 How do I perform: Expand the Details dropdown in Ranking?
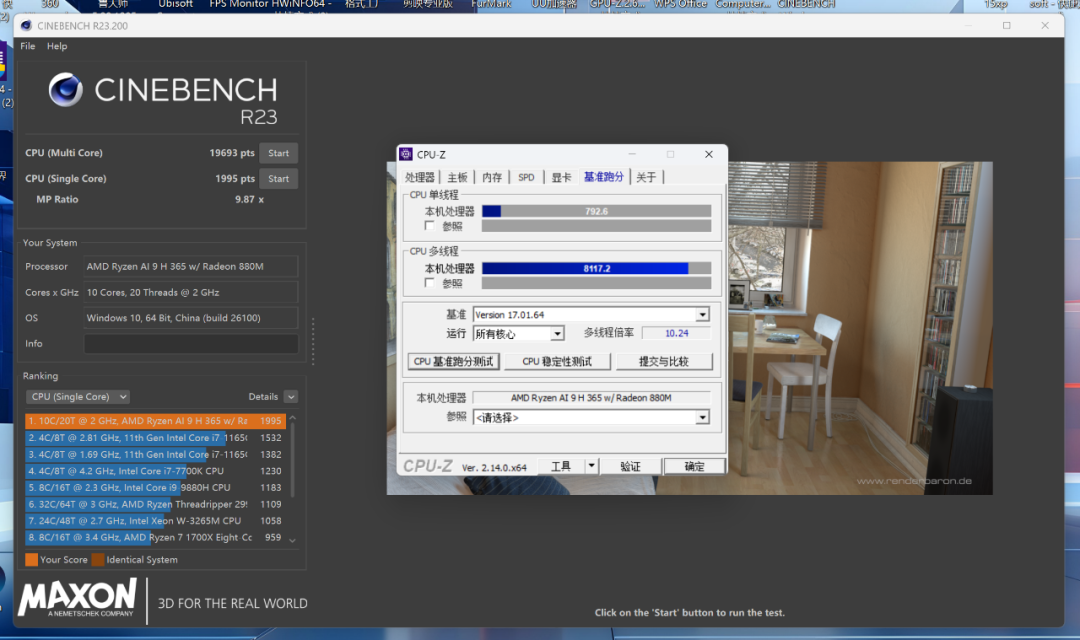point(291,397)
